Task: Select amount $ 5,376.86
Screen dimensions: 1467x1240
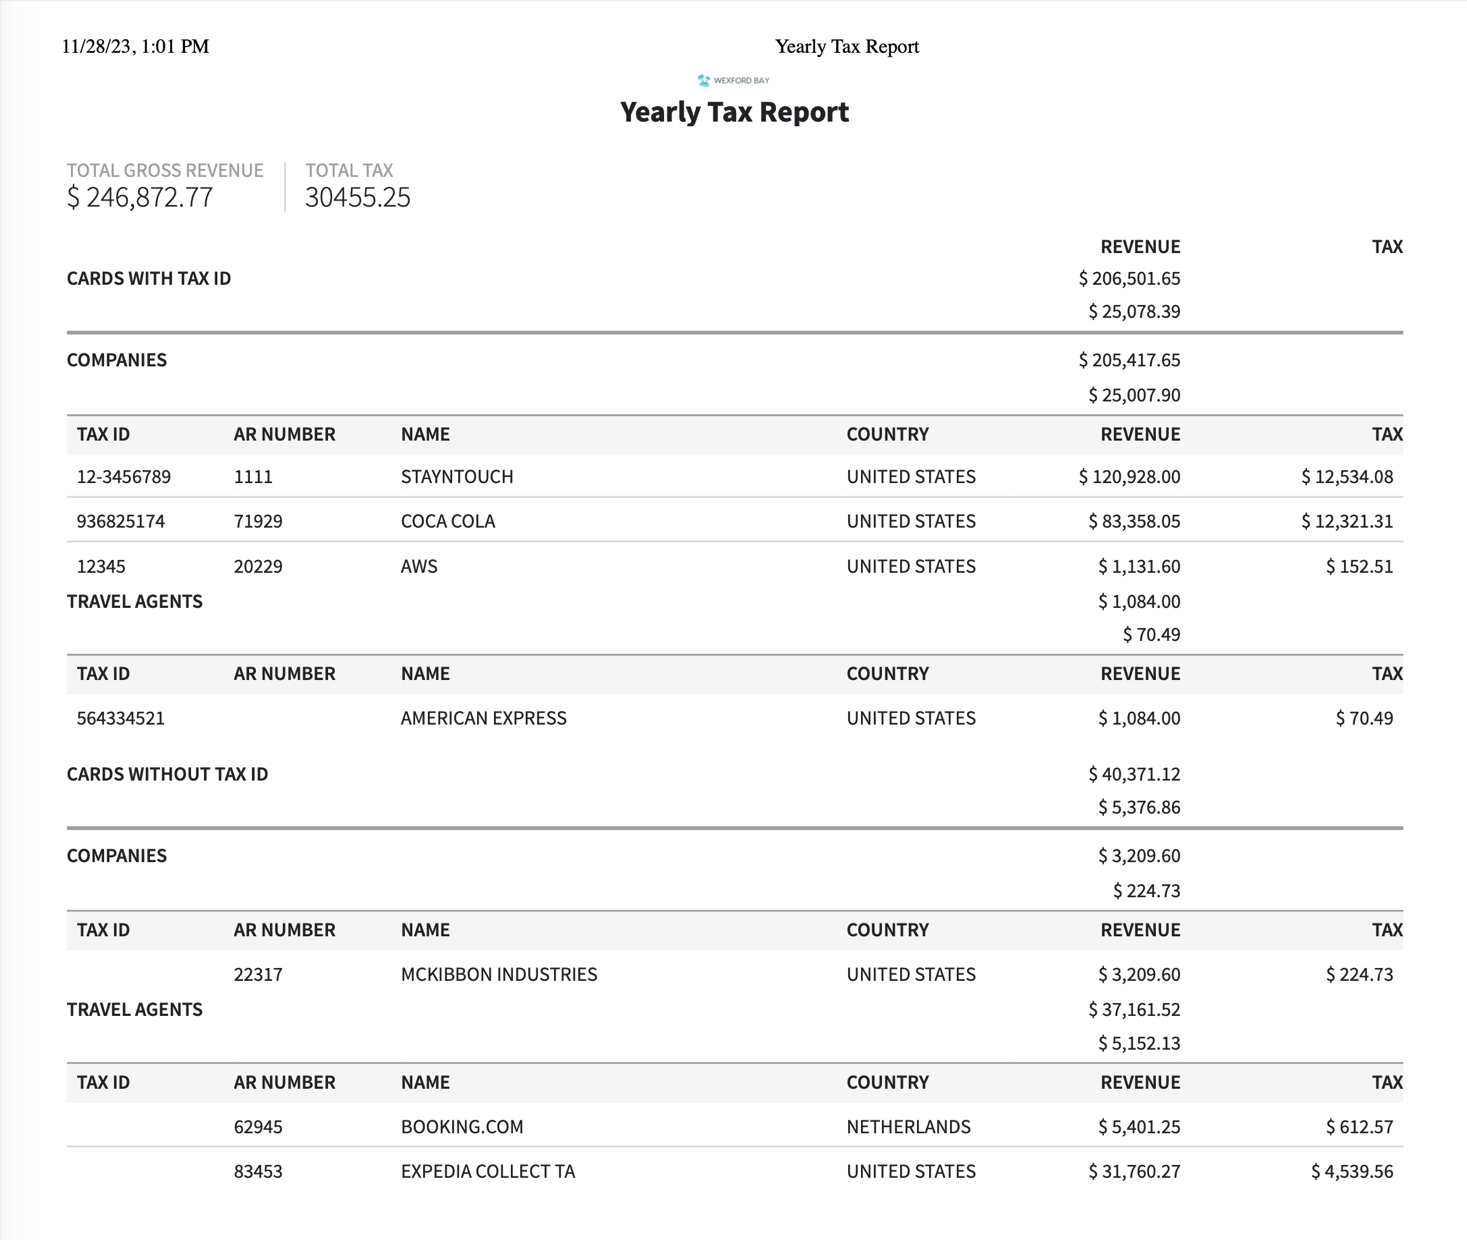Action: click(1139, 807)
